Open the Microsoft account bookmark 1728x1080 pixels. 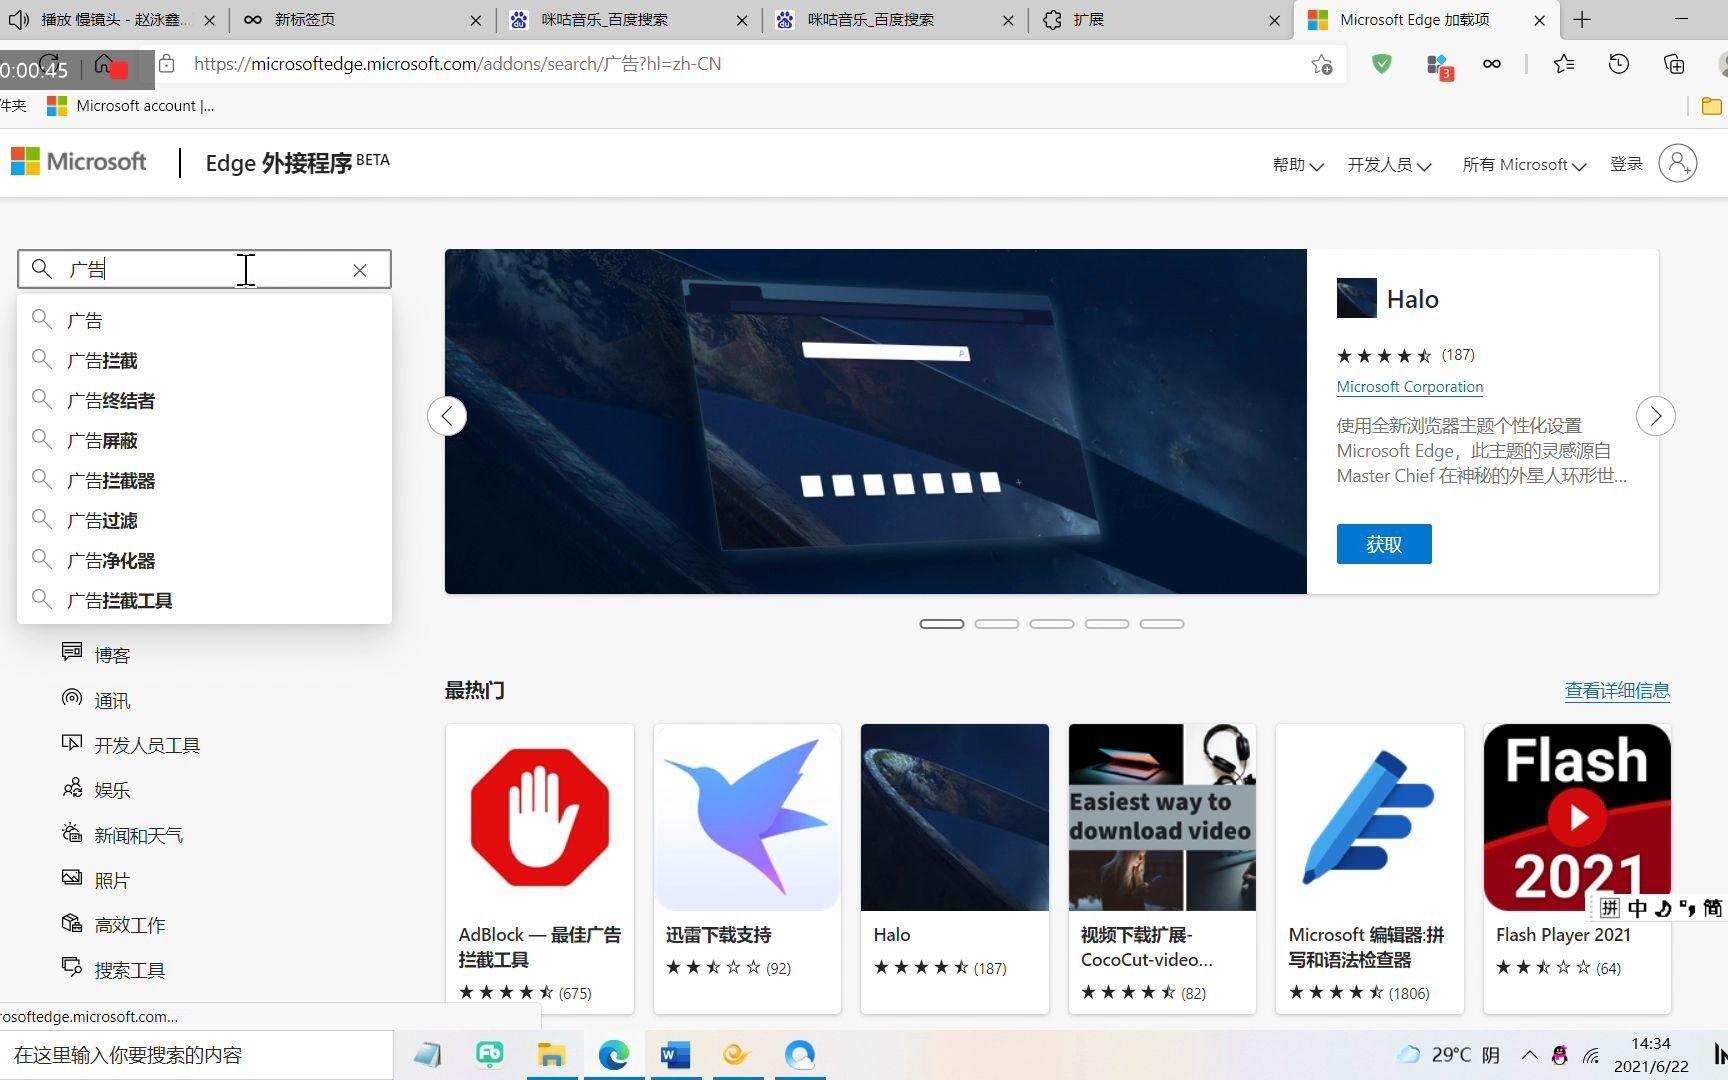(x=131, y=106)
